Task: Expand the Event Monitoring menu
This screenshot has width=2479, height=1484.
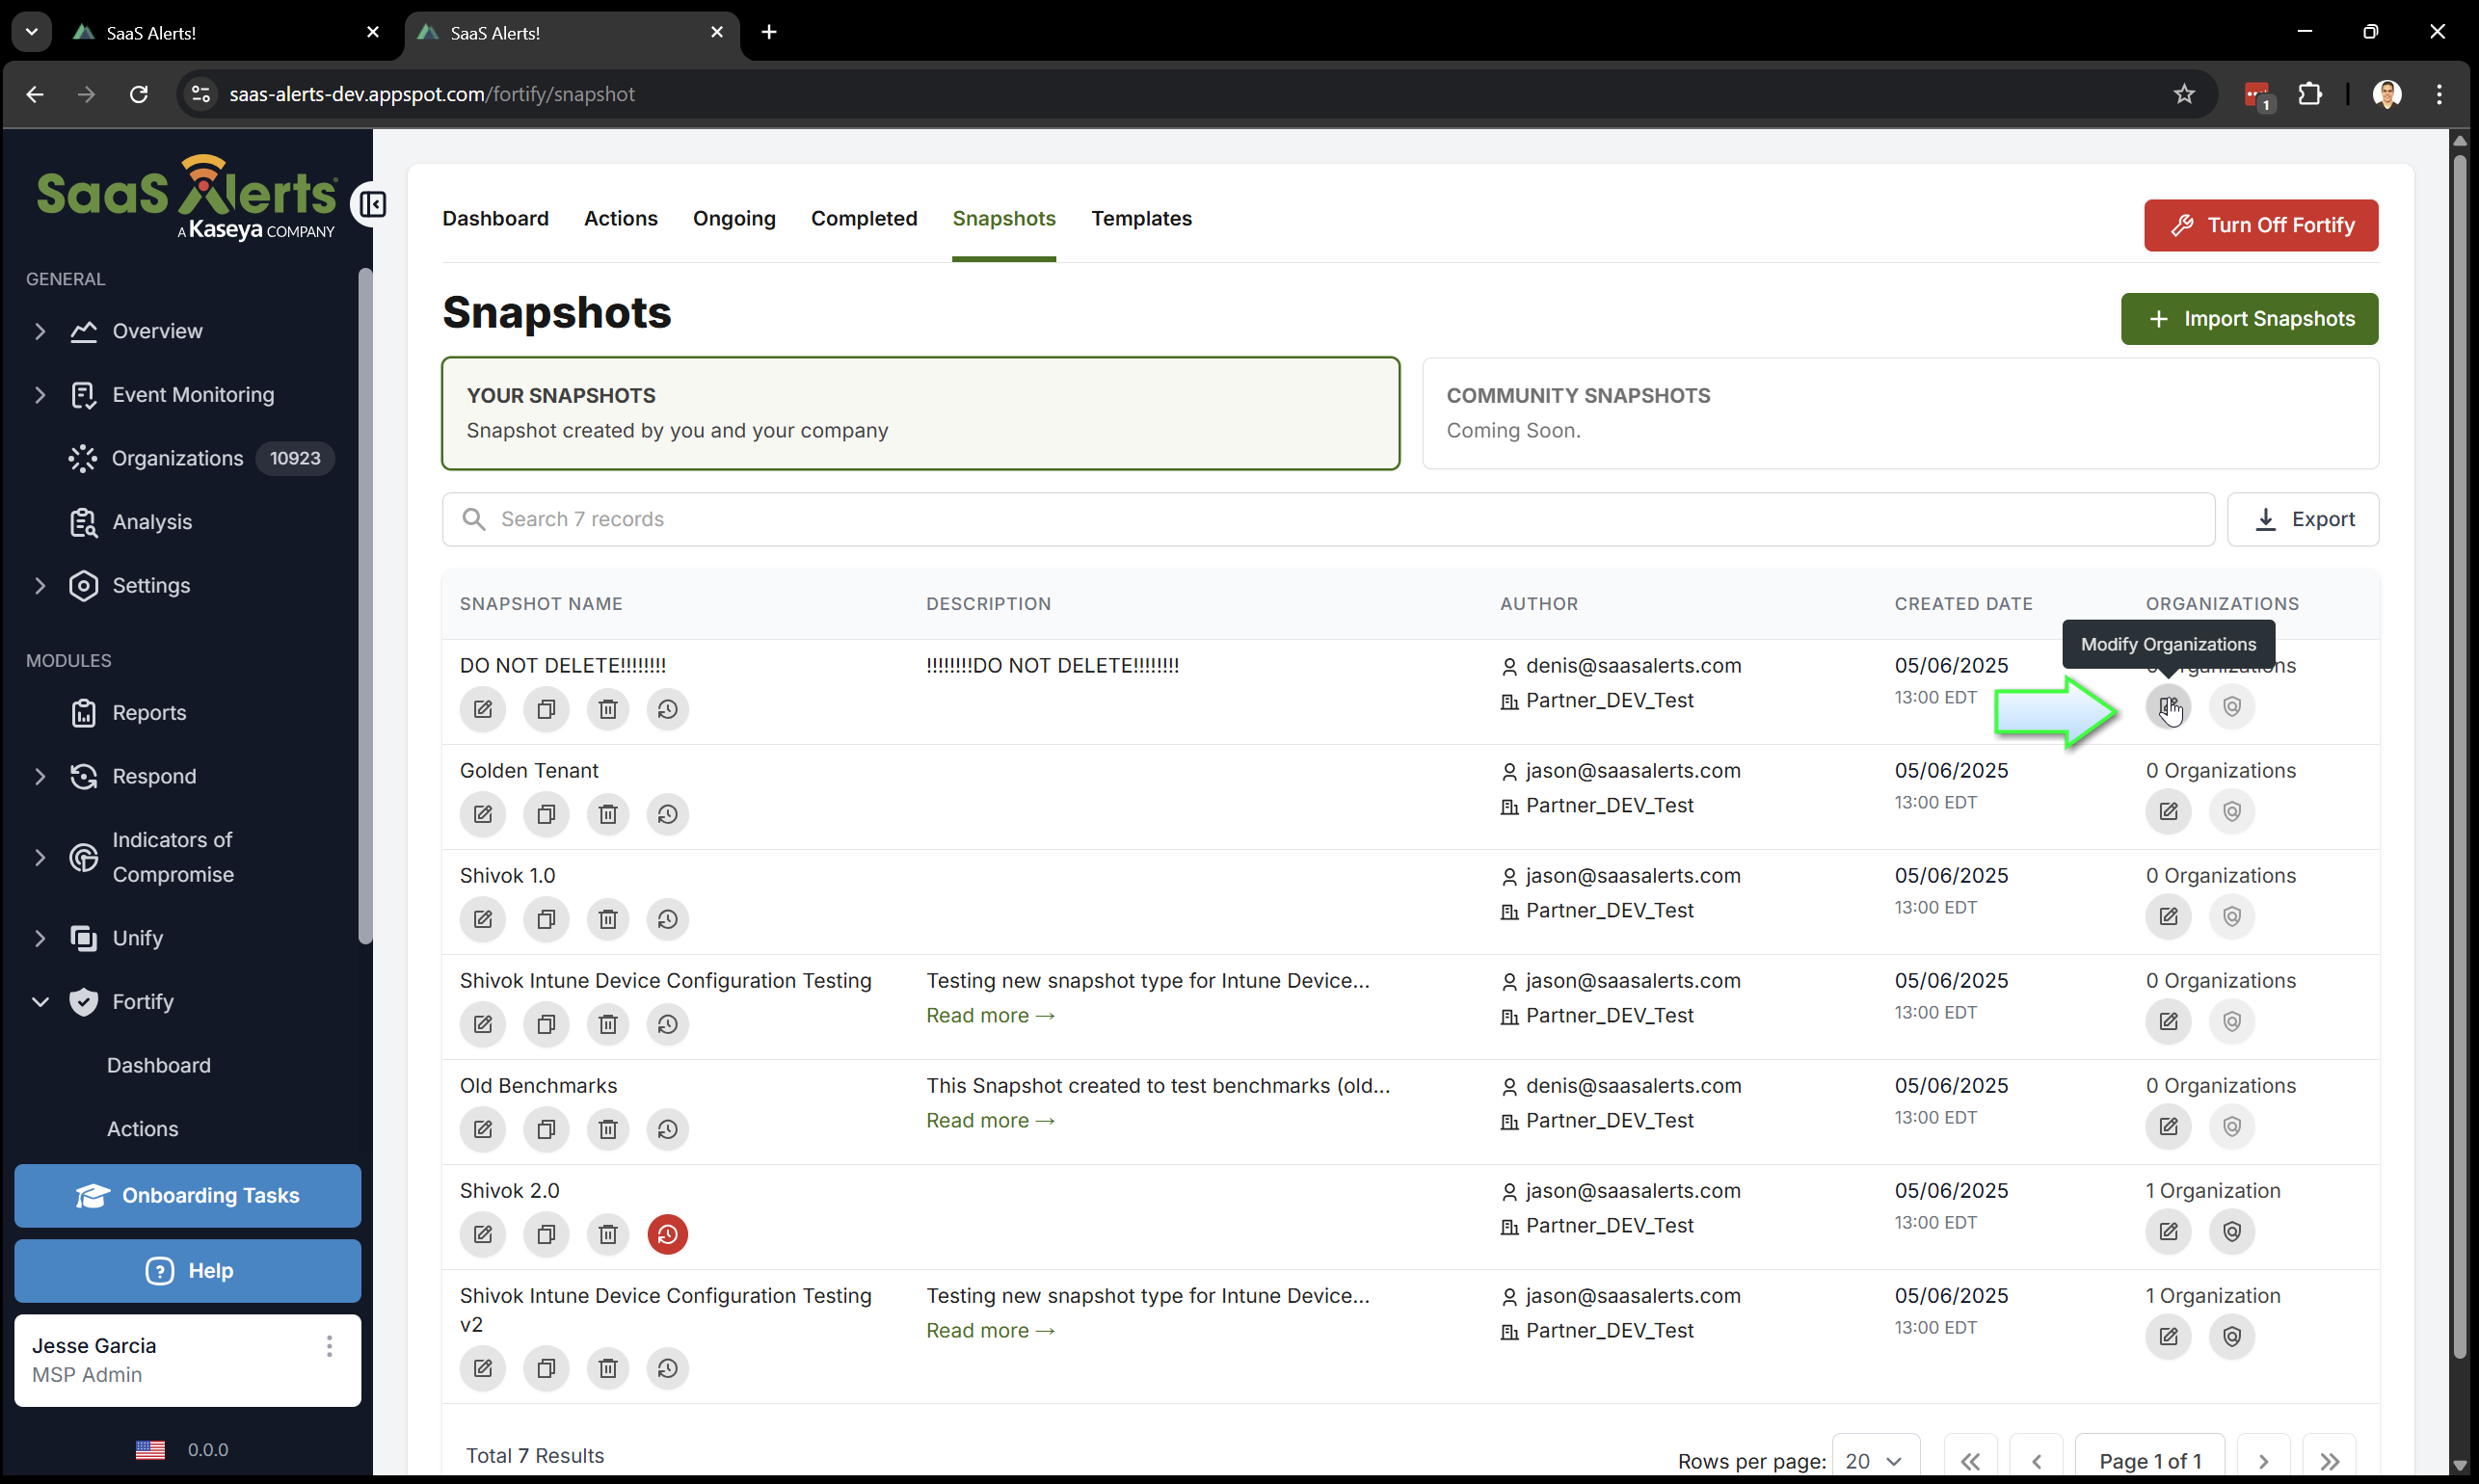Action: pos(40,395)
